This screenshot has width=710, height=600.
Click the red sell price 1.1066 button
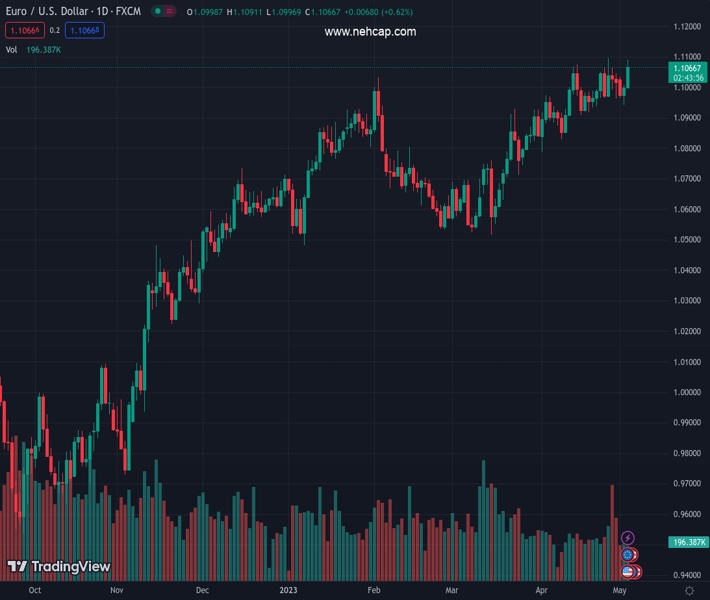[23, 30]
